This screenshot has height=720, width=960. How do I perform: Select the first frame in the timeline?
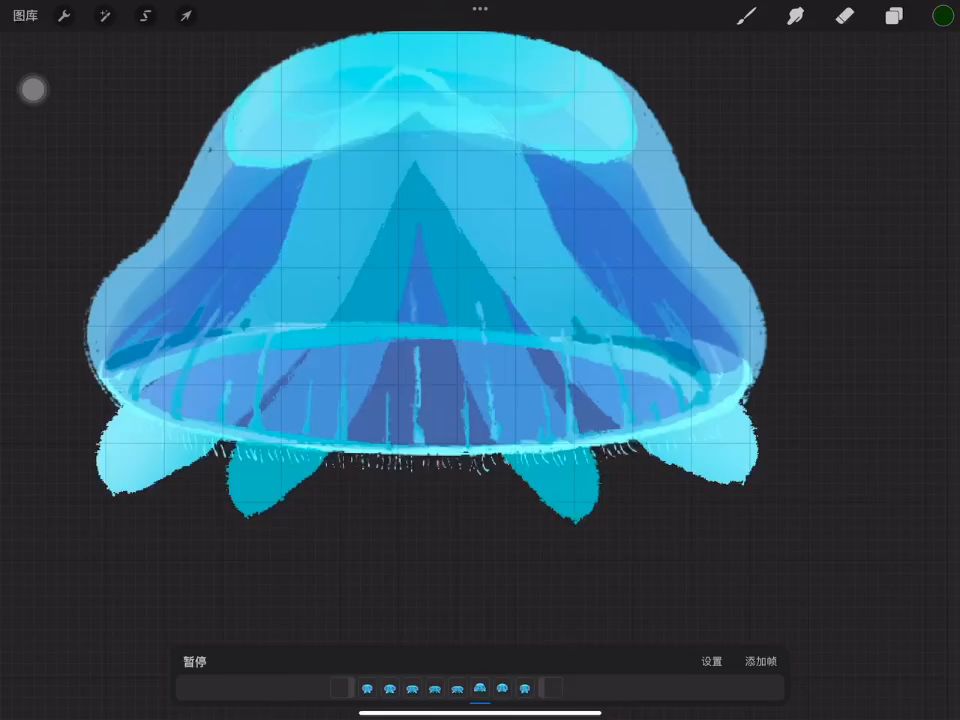coord(367,688)
